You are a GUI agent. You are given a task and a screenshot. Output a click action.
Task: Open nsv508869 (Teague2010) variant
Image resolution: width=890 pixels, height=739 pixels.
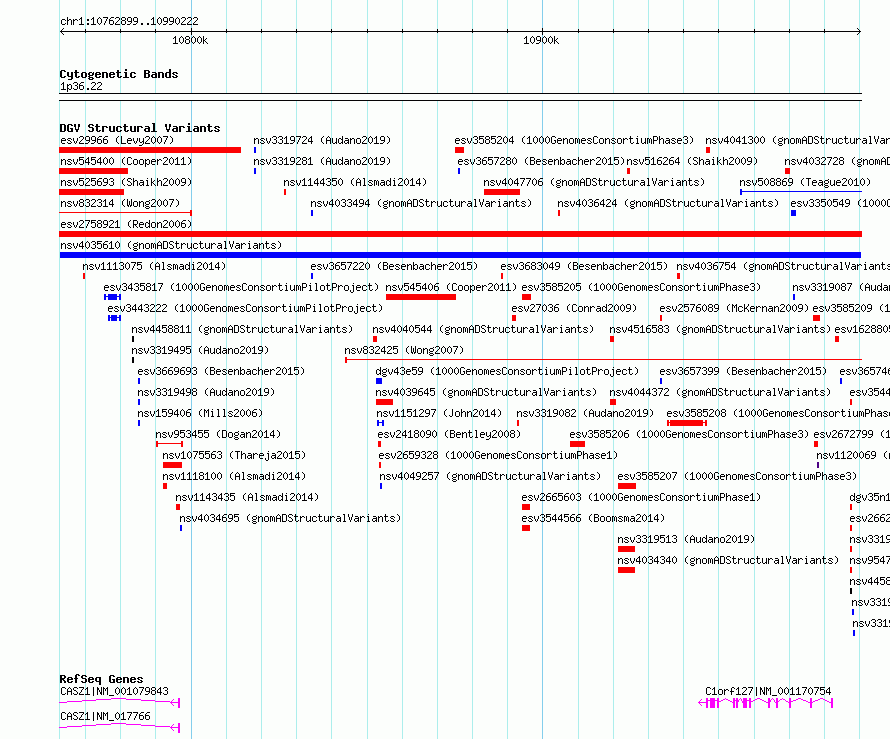pyautogui.click(x=805, y=182)
